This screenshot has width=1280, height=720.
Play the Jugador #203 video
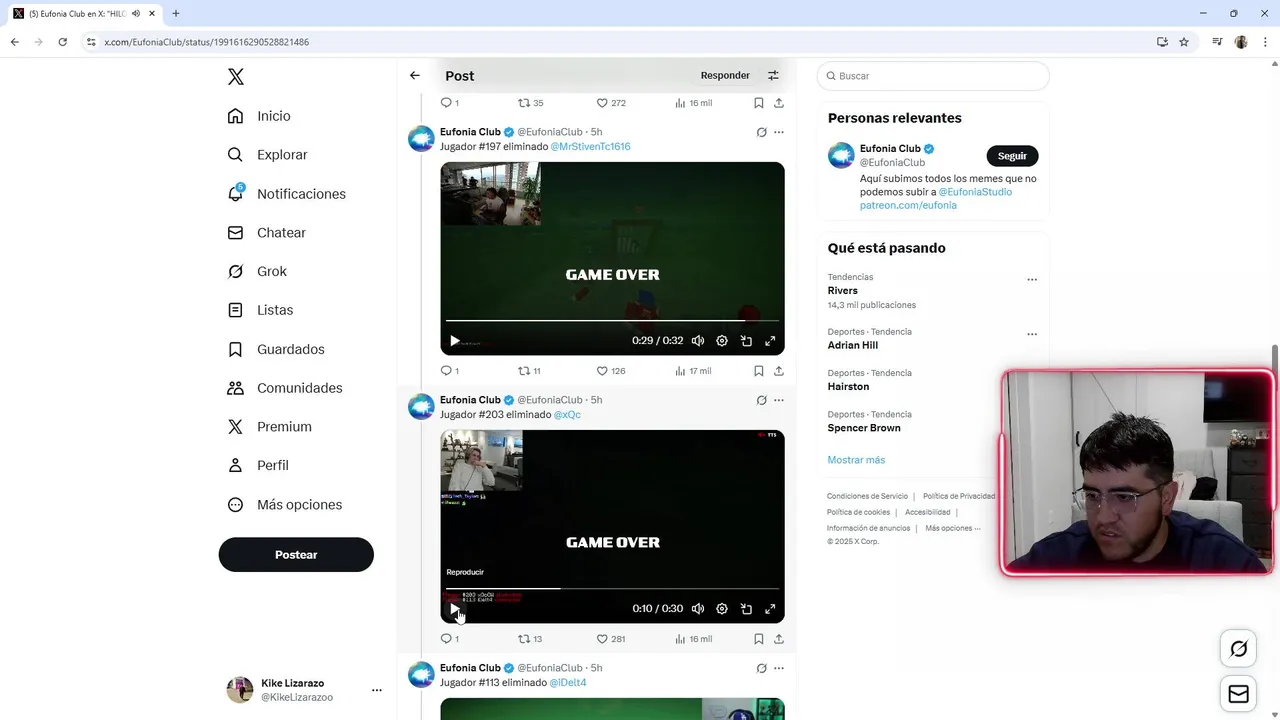pyautogui.click(x=455, y=609)
